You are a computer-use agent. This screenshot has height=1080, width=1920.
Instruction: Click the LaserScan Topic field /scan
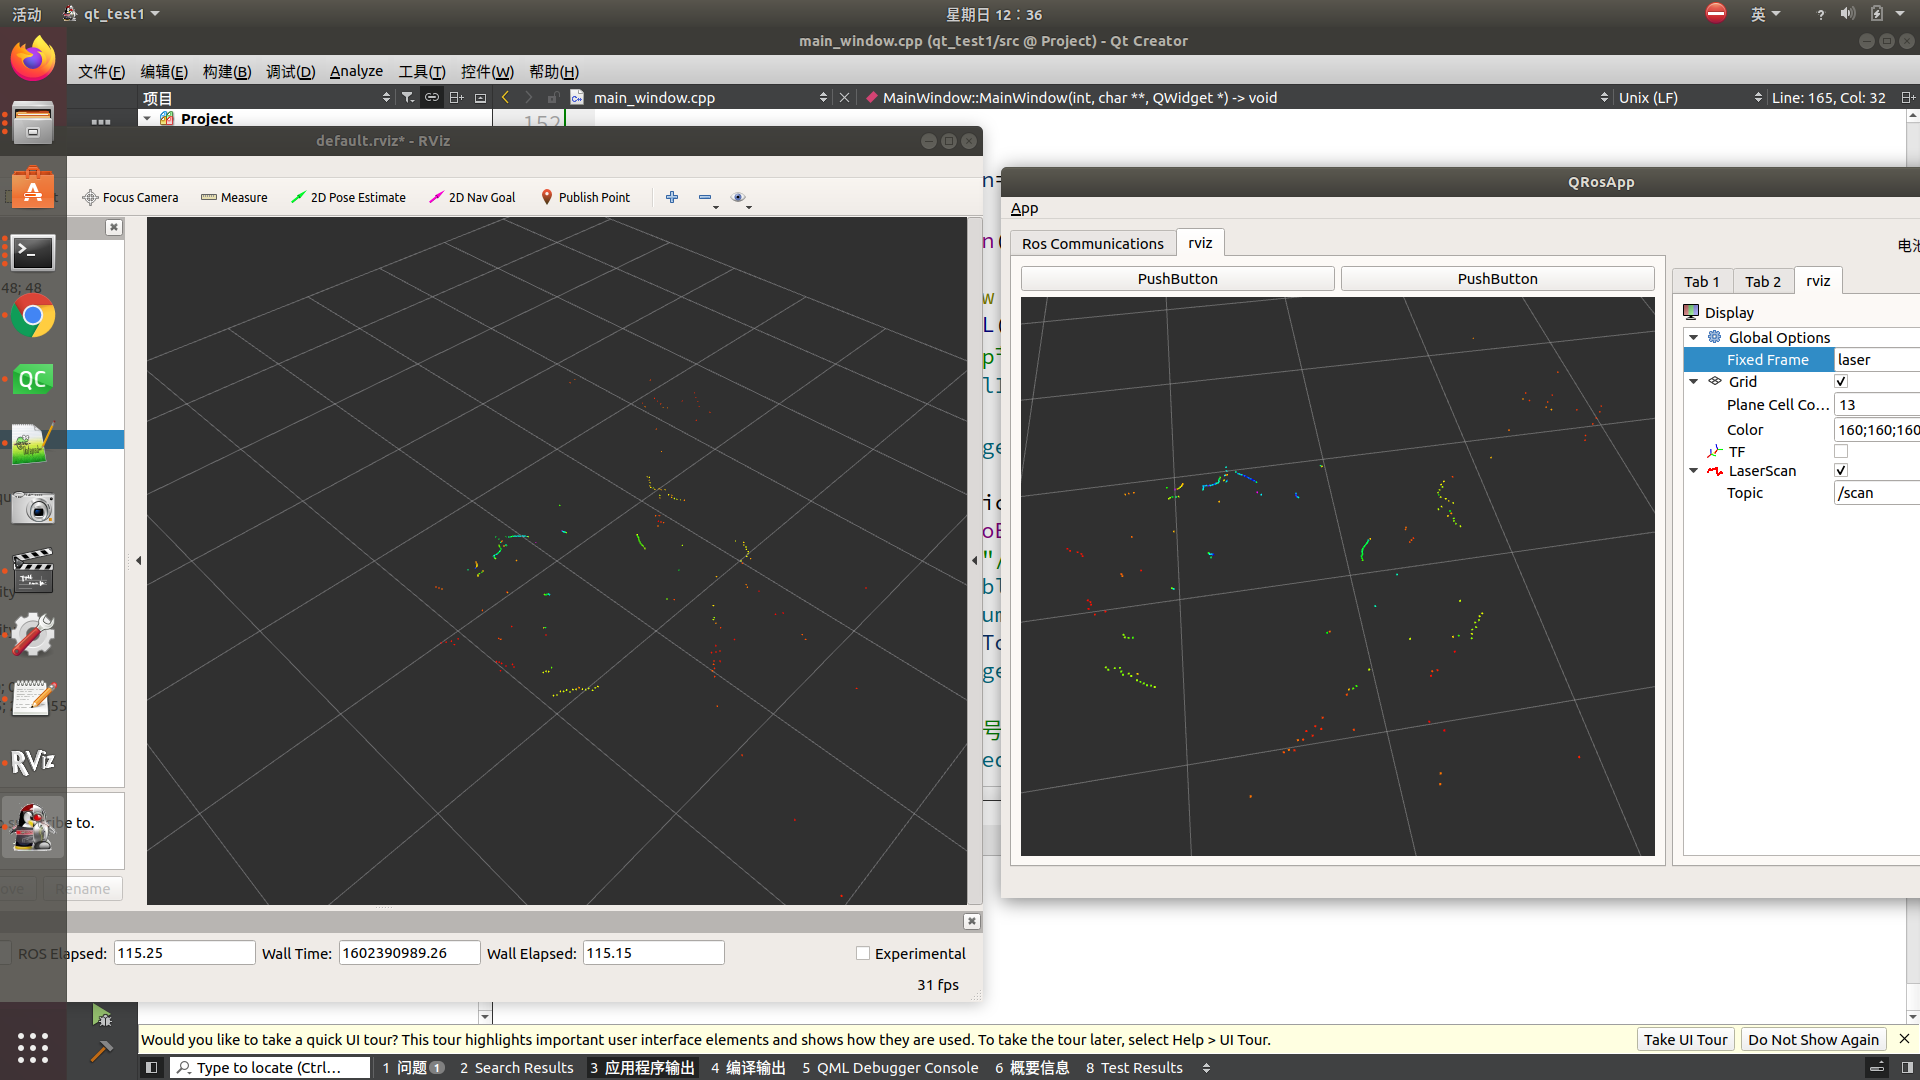[x=1876, y=493]
